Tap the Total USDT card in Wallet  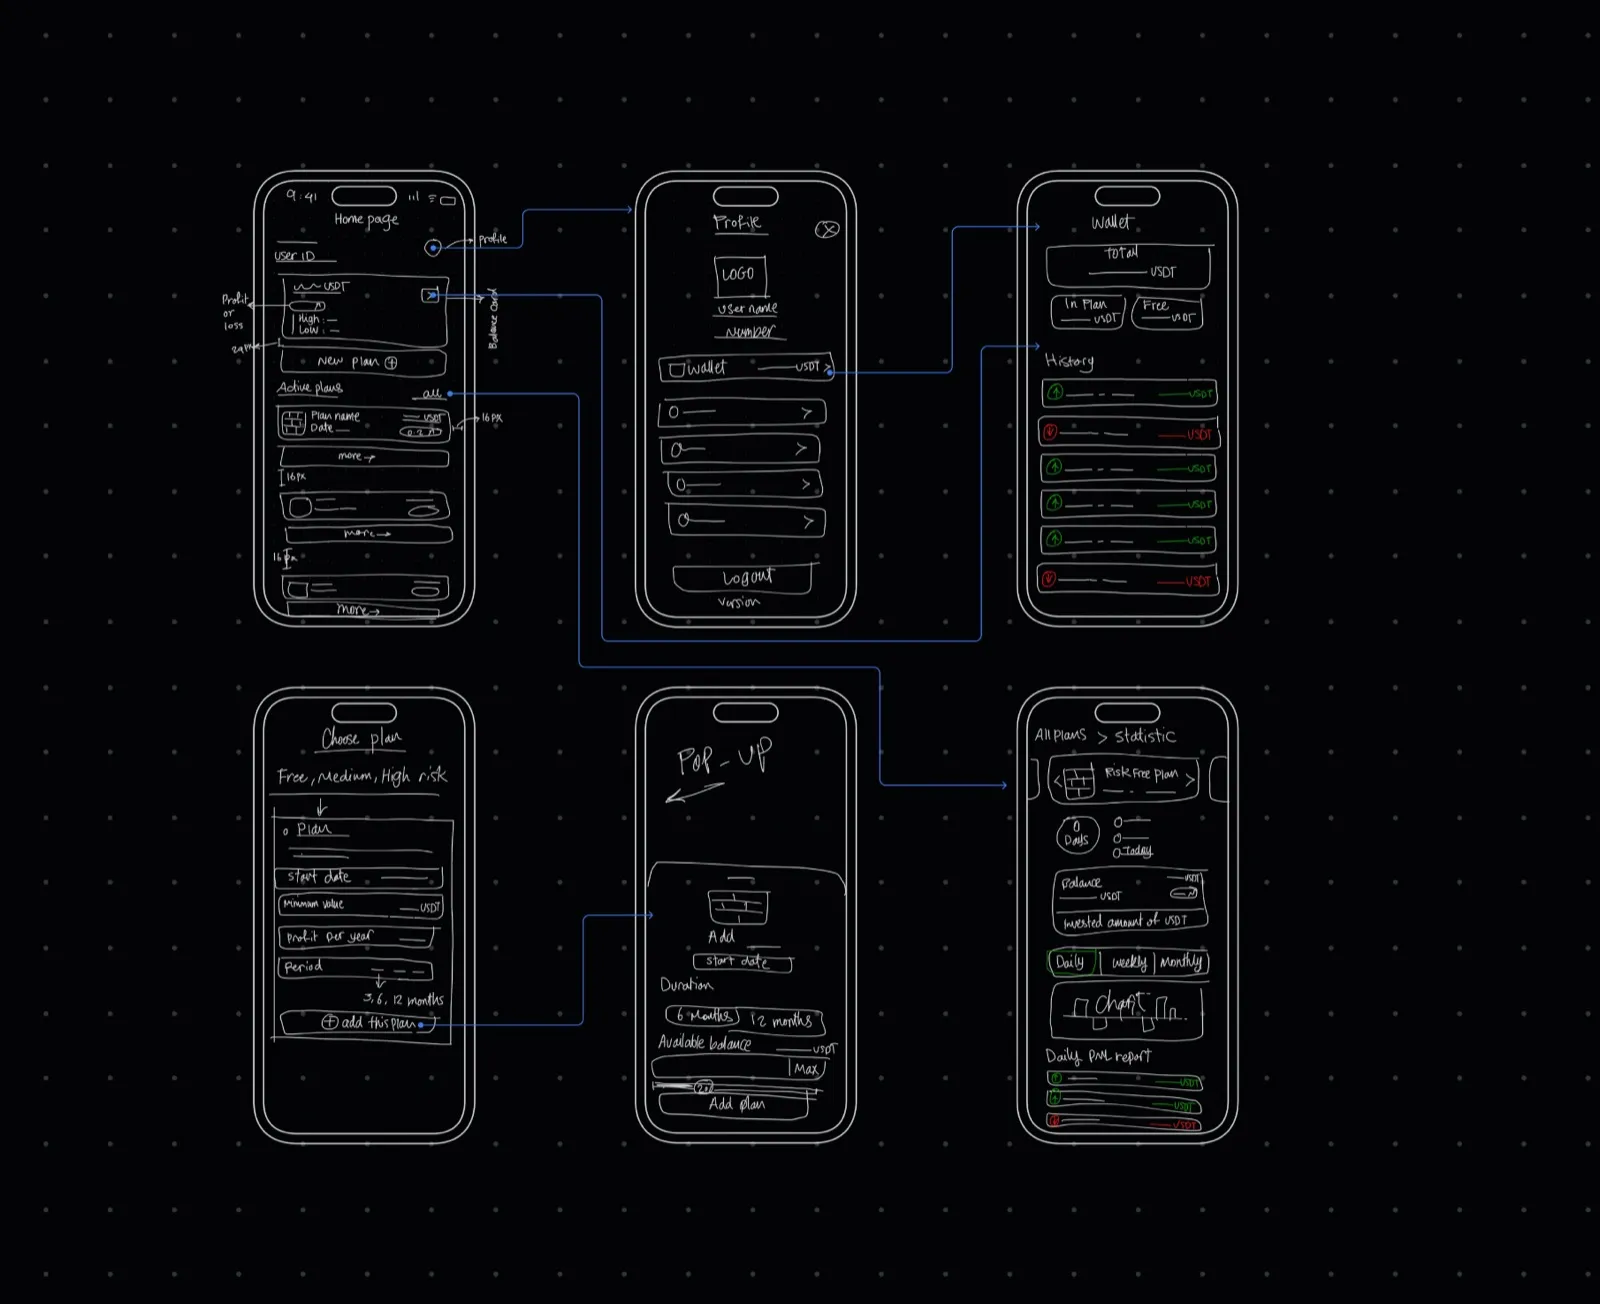[1129, 265]
